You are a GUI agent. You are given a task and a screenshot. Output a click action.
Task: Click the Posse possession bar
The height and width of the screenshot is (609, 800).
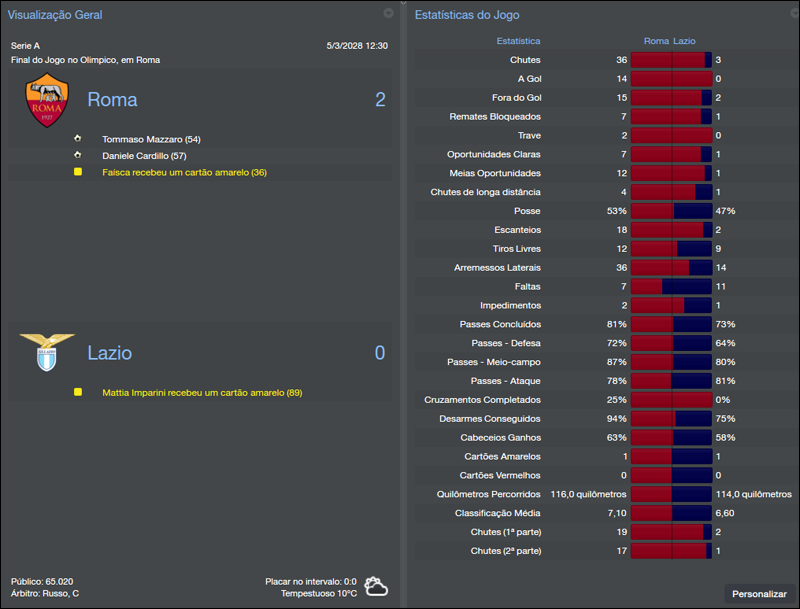(x=672, y=211)
